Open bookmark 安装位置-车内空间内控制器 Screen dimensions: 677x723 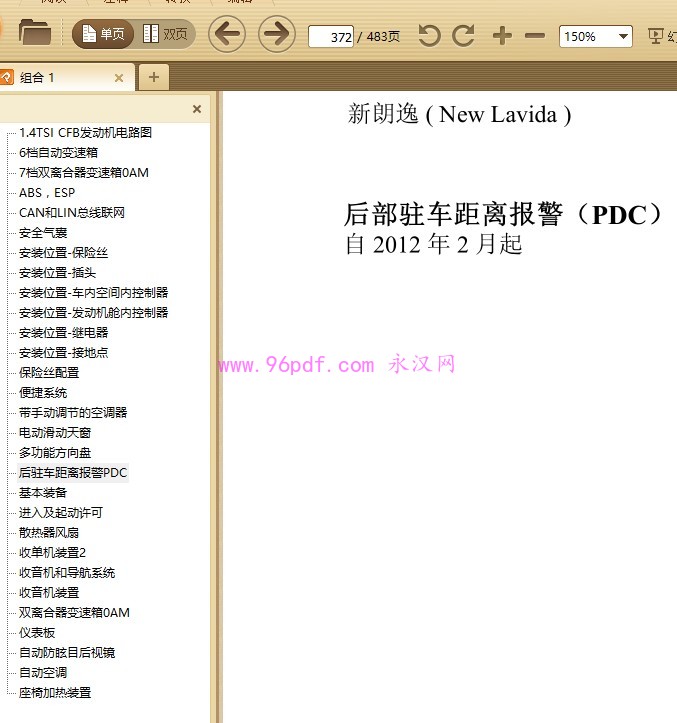click(x=93, y=293)
